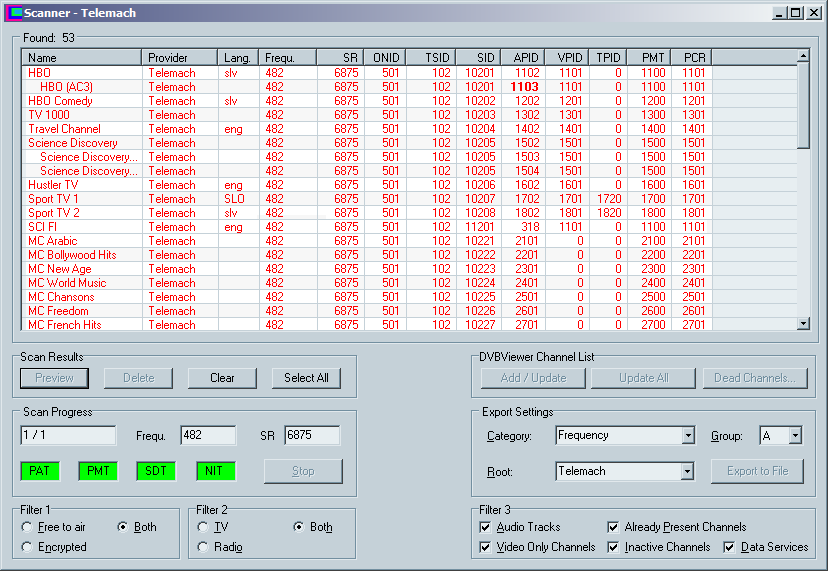
Task: Select the SCI FI channel row
Action: pyautogui.click(x=367, y=227)
